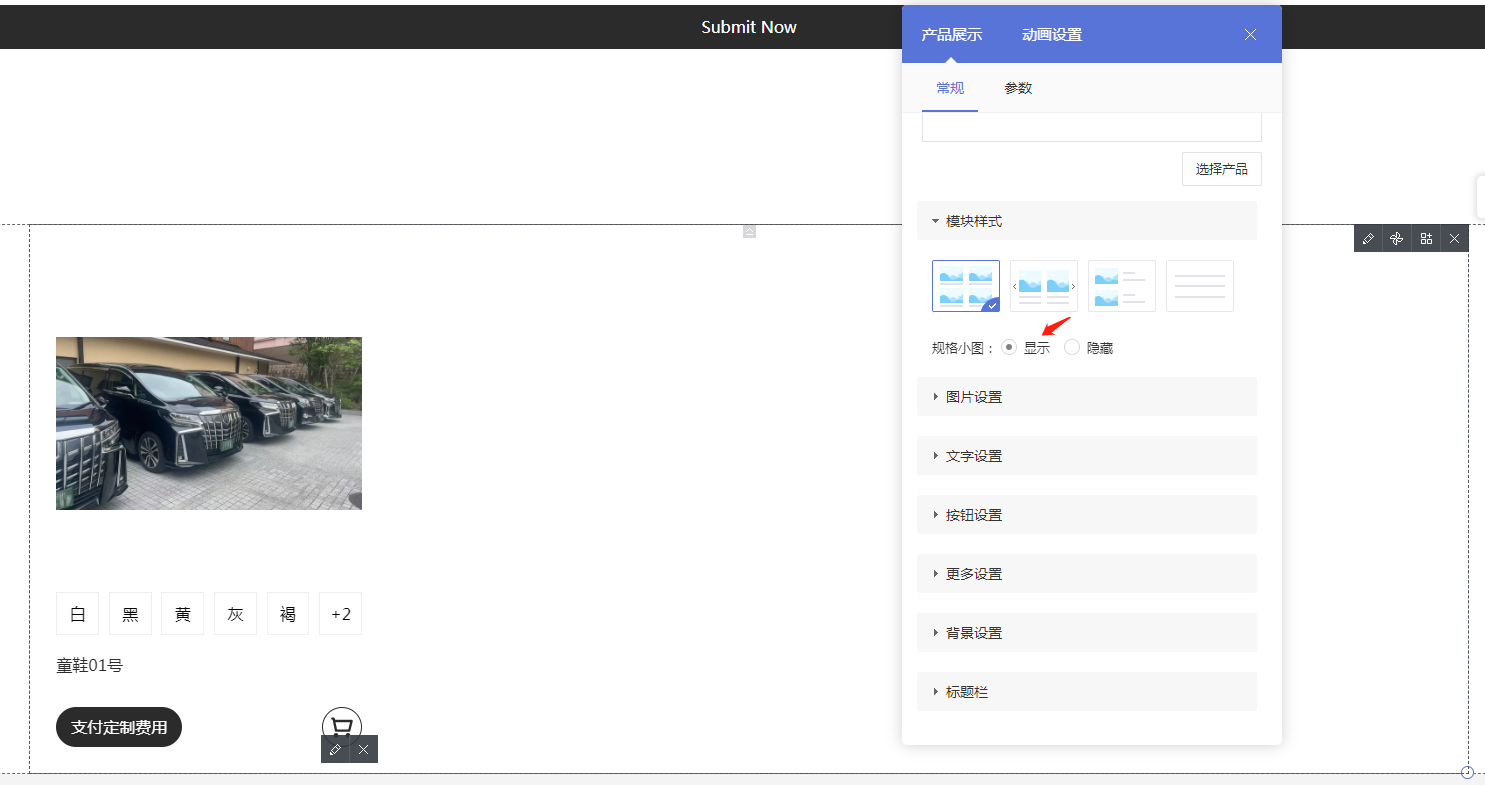Select the four-grid layout style thumbnail
This screenshot has height=785, width=1485.
(x=965, y=286)
